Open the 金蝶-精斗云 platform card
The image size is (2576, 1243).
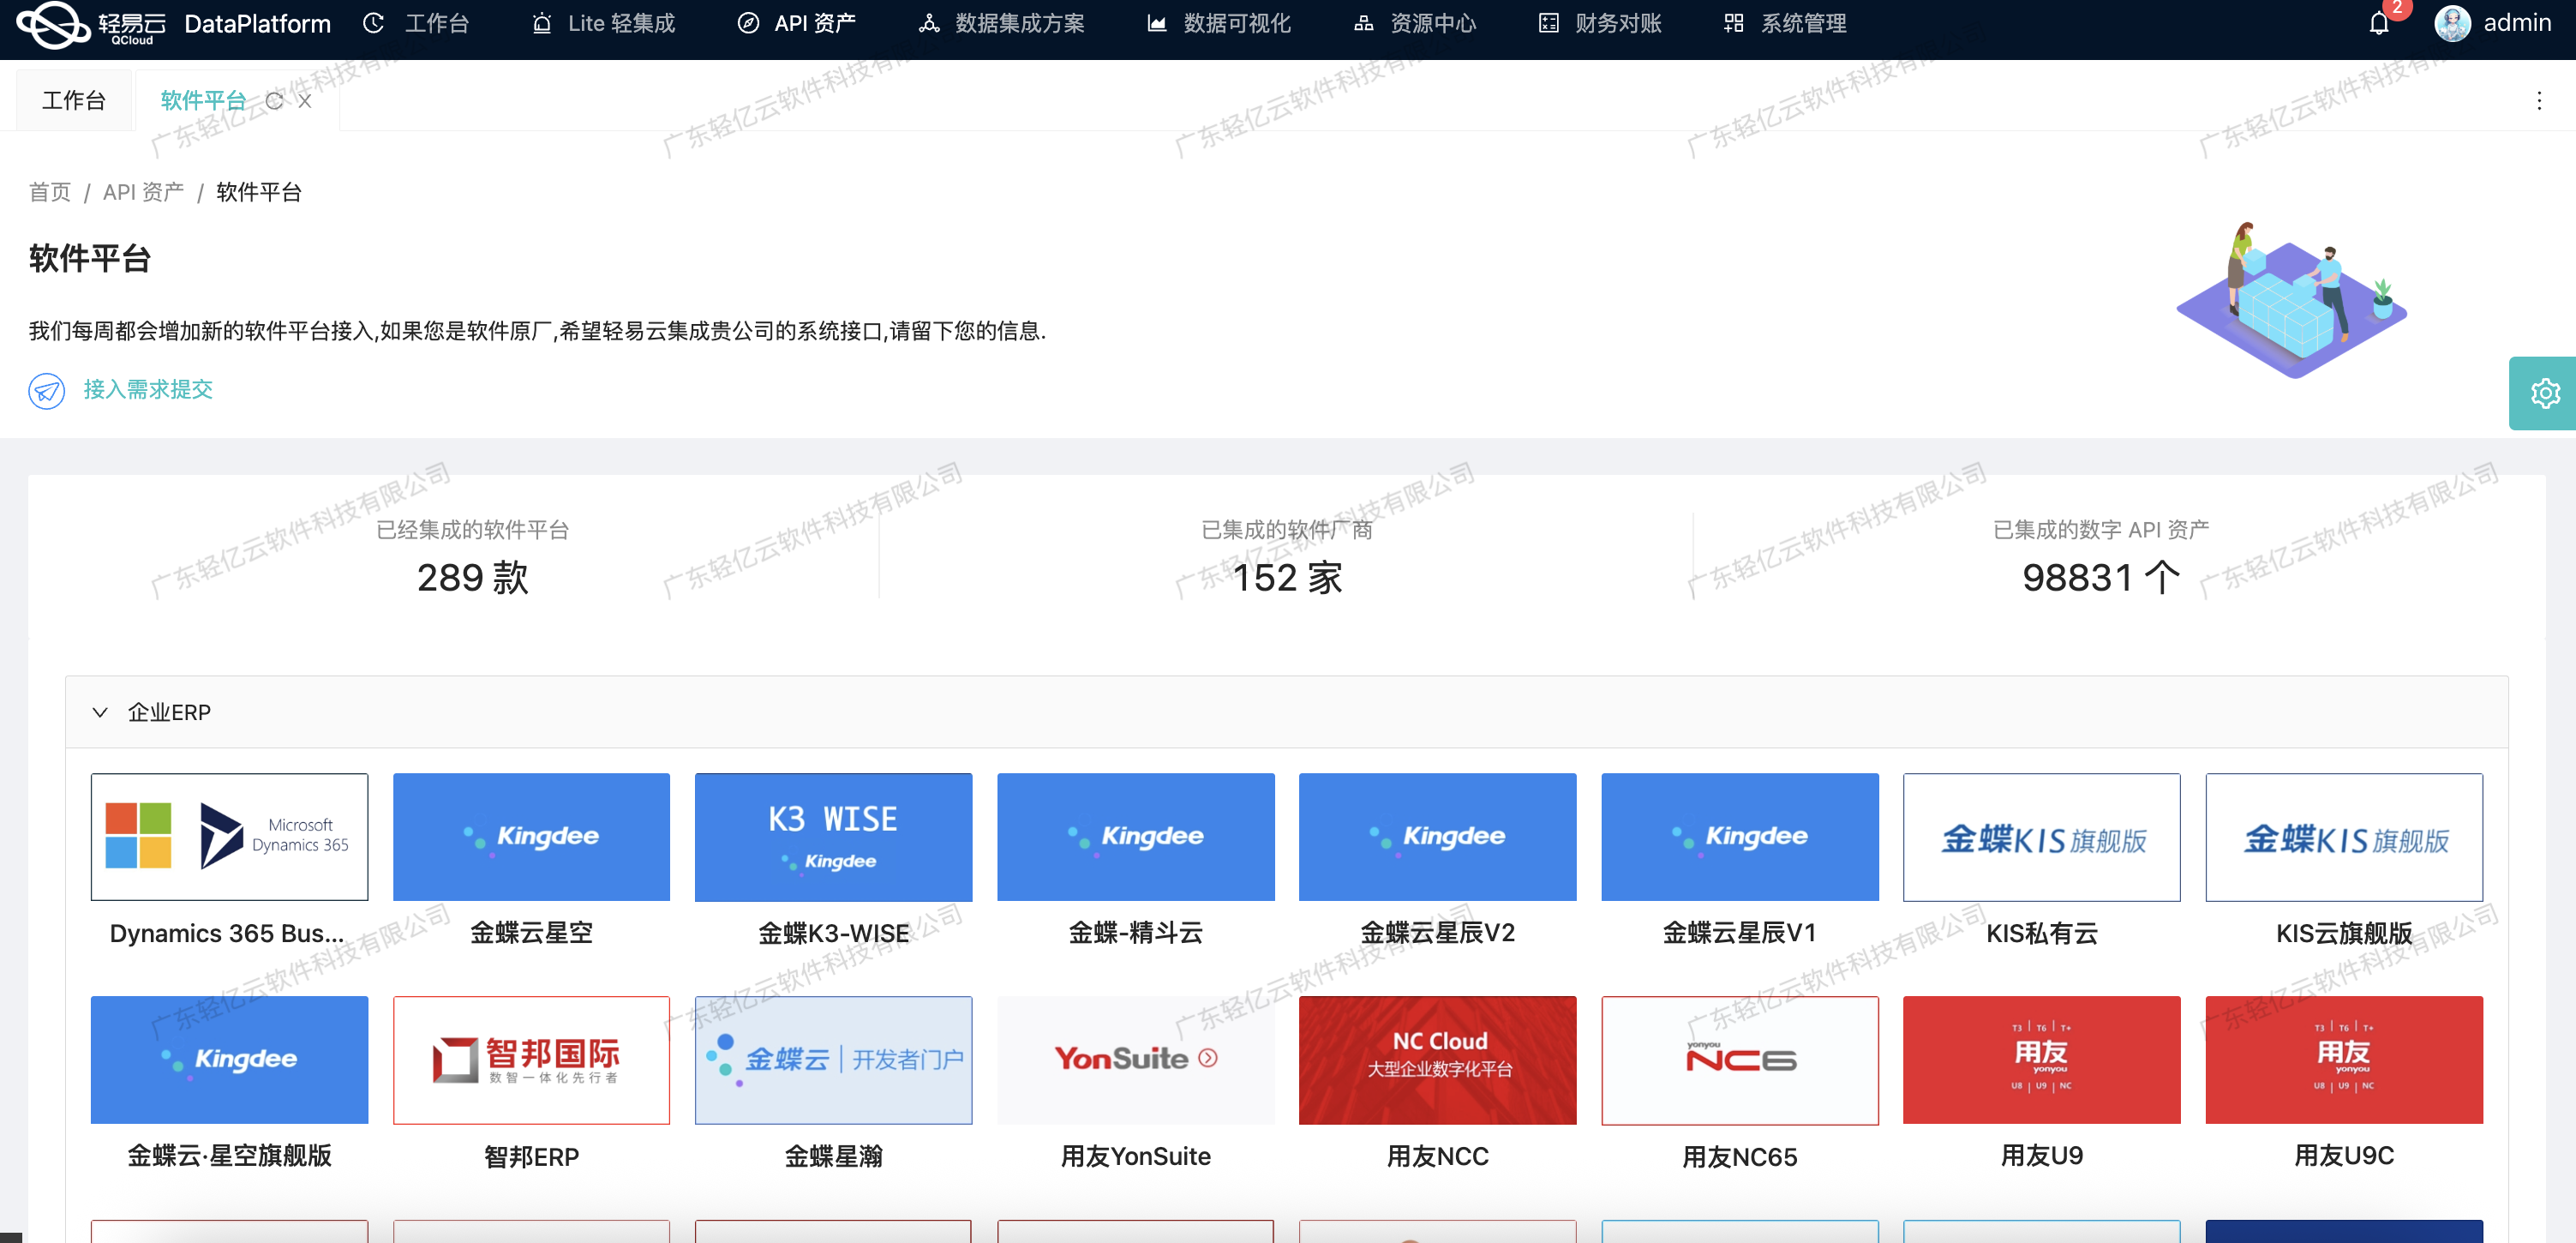tap(1136, 861)
